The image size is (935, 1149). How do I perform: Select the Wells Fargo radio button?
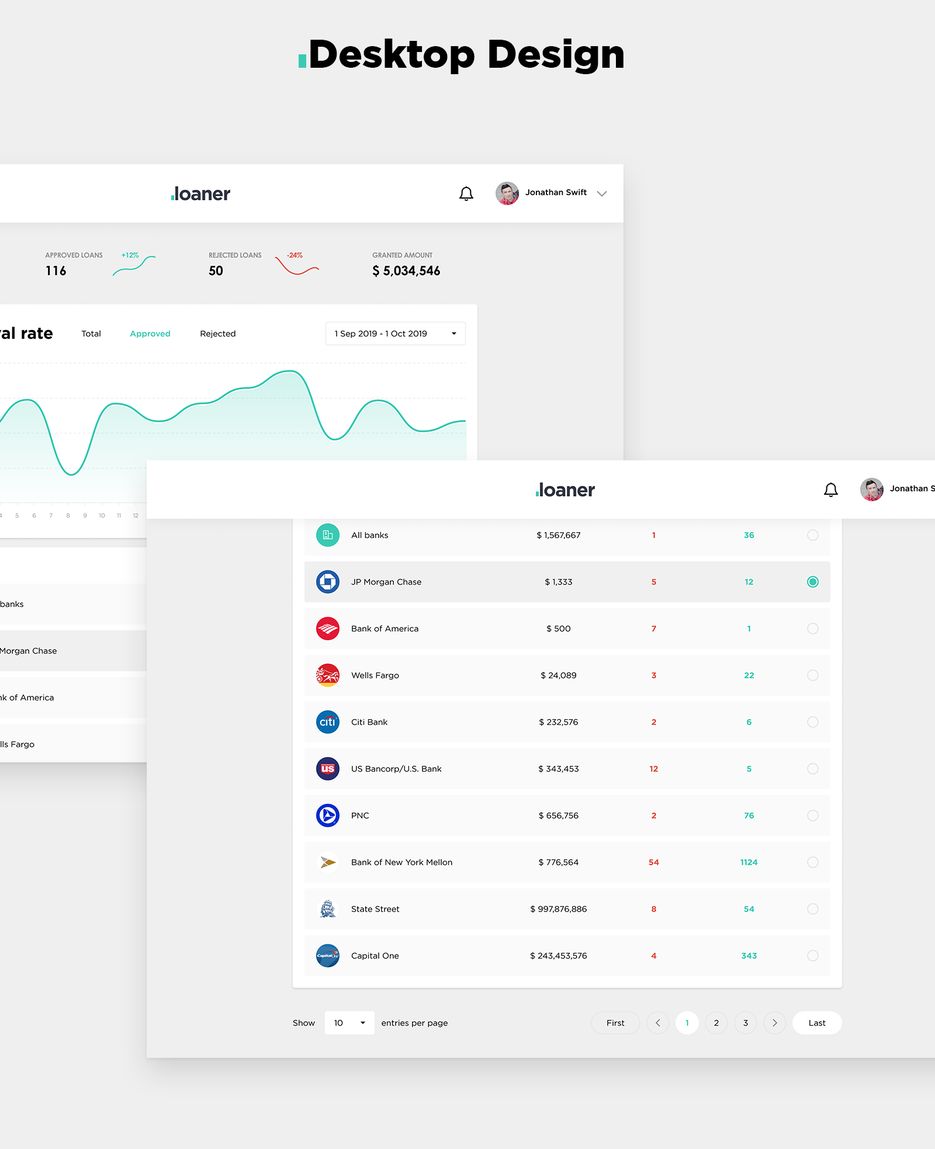coord(813,675)
